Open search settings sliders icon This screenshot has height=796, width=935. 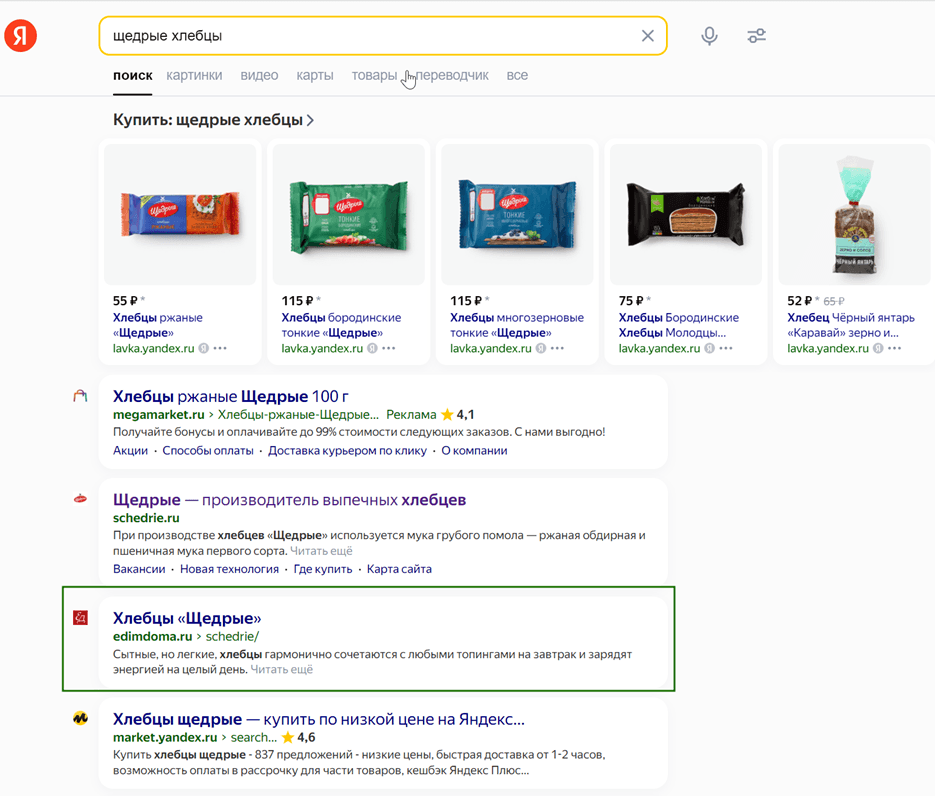click(757, 36)
